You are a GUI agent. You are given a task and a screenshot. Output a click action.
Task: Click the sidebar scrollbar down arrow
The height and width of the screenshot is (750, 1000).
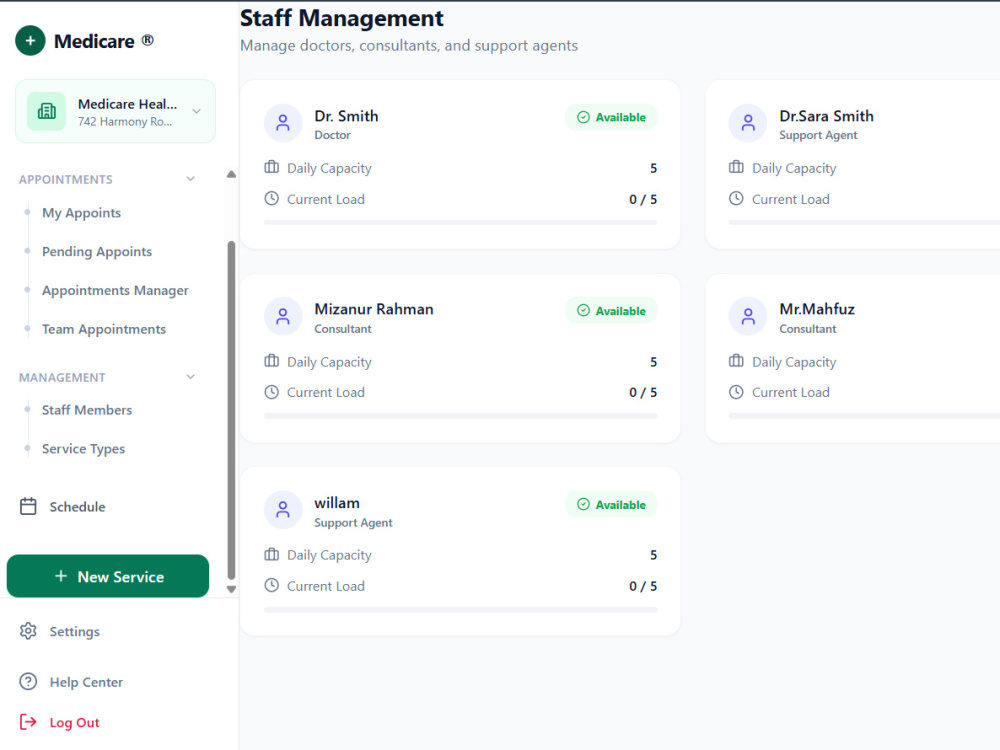click(232, 589)
